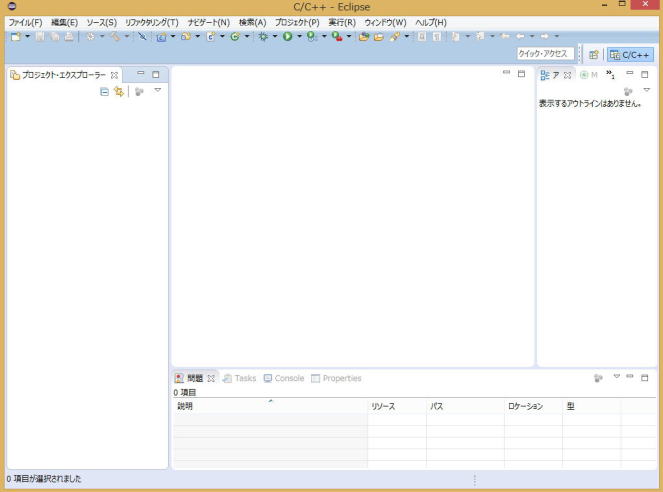Sort by the リソース column header
The width and height of the screenshot is (663, 492).
397,406
